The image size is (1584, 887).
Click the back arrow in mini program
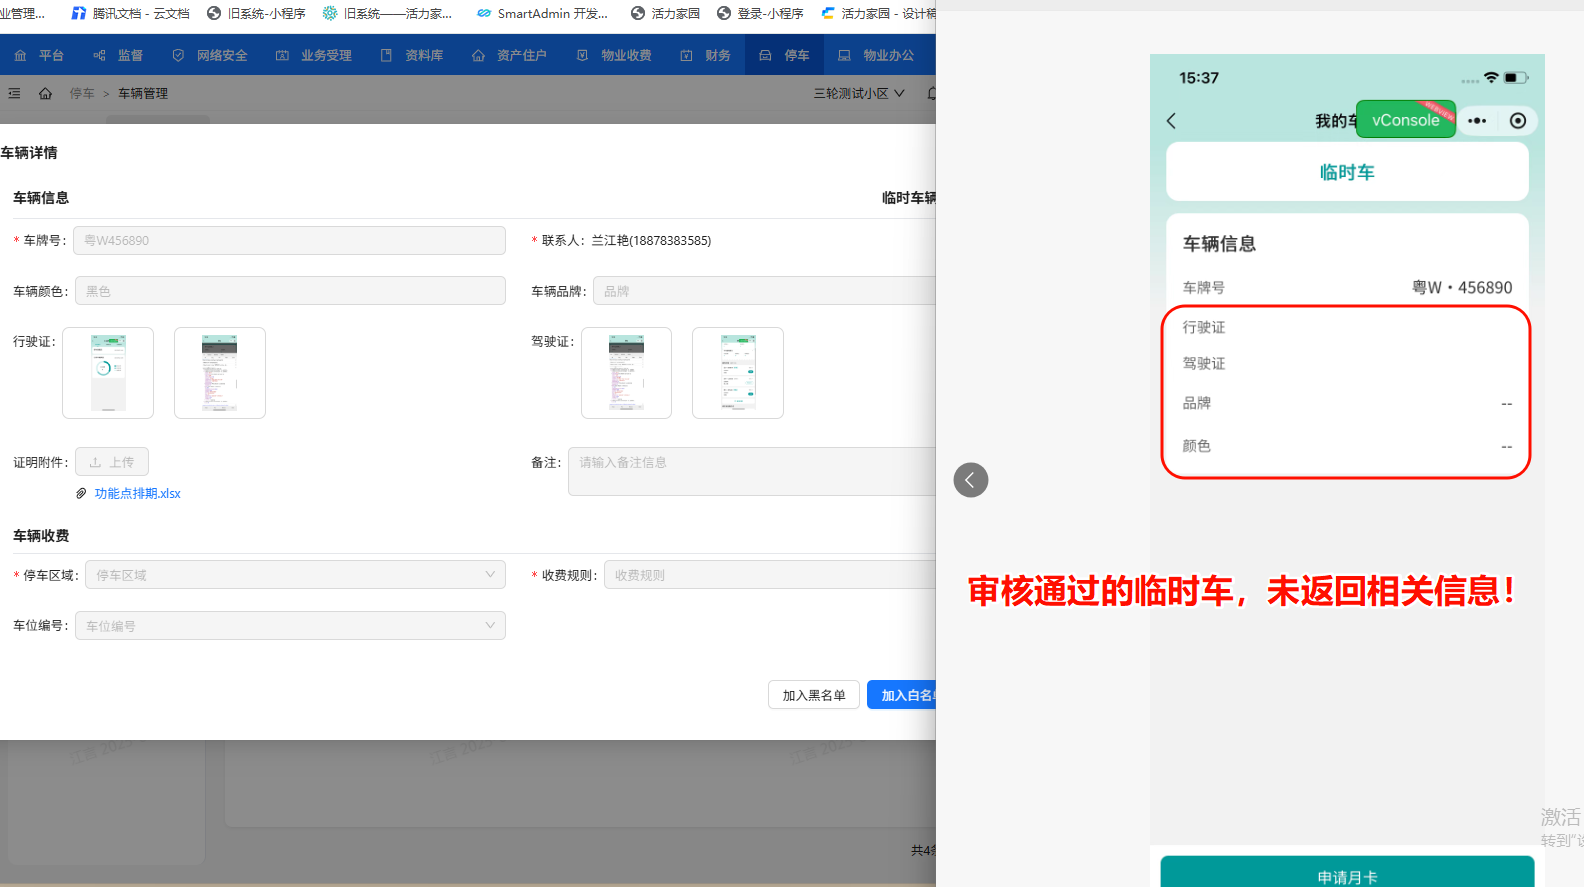pos(1171,121)
